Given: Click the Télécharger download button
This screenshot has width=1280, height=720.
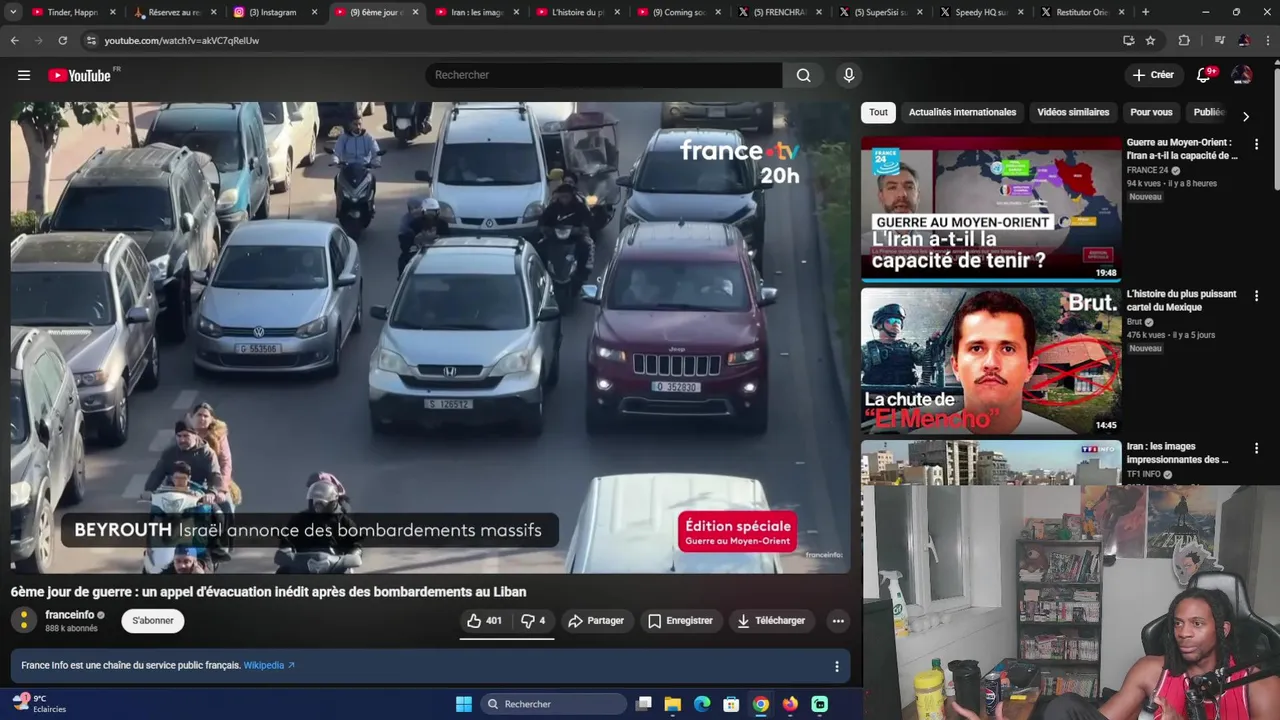Looking at the screenshot, I should pos(771,621).
